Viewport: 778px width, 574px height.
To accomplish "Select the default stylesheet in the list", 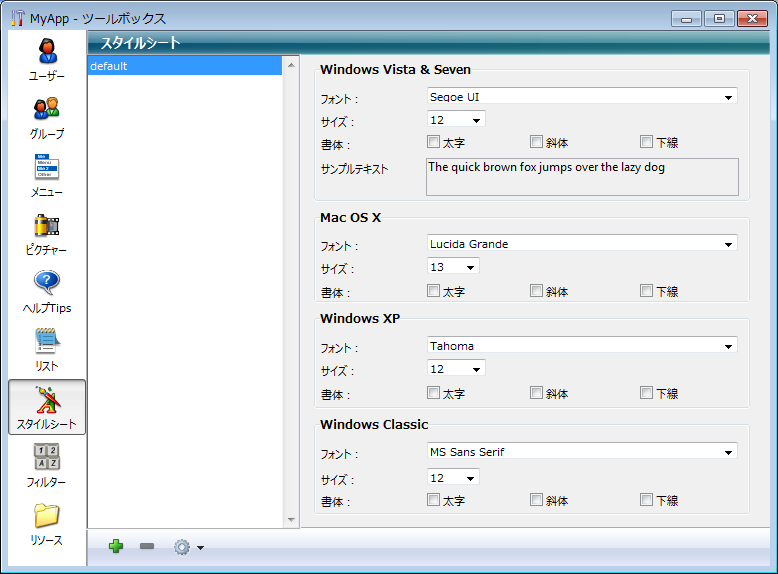I will pos(185,66).
